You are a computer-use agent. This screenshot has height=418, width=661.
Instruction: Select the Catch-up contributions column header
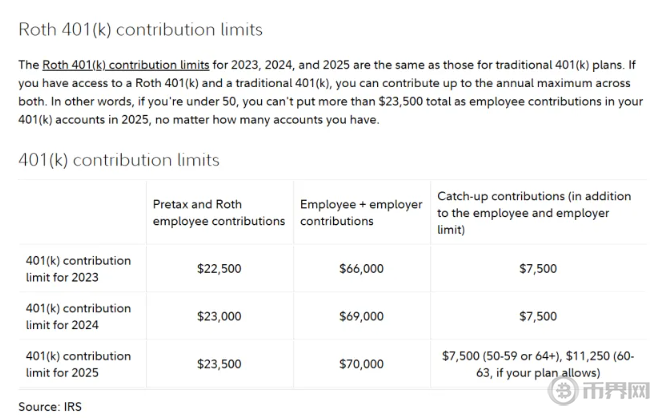pyautogui.click(x=534, y=212)
